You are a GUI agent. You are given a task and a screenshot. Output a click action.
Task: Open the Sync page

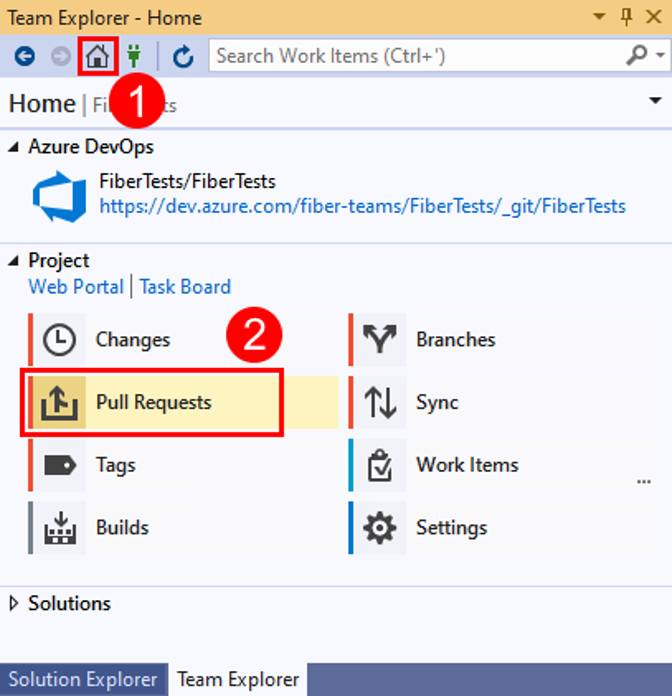[x=437, y=403]
